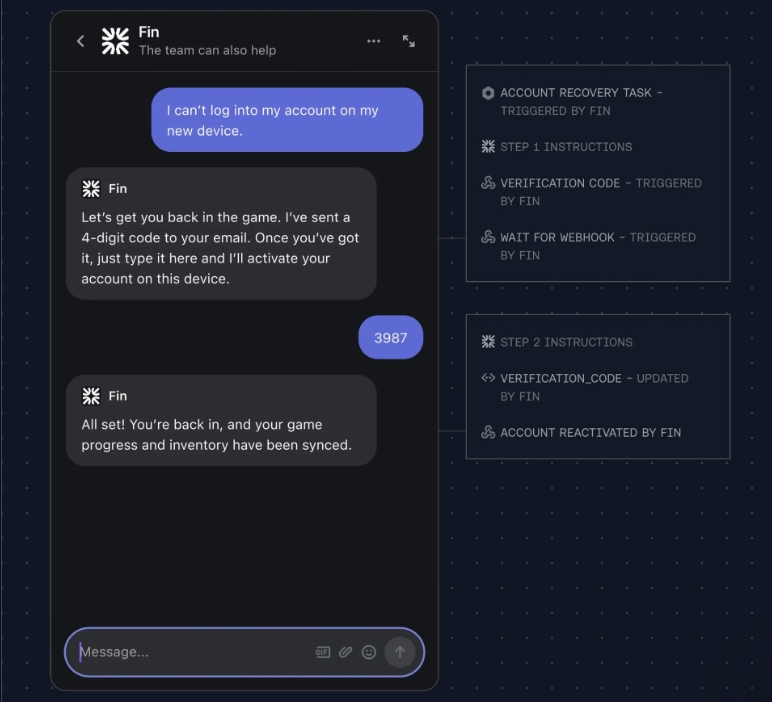Click the Step 1 Instructions entry
The image size is (772, 702).
click(x=557, y=147)
